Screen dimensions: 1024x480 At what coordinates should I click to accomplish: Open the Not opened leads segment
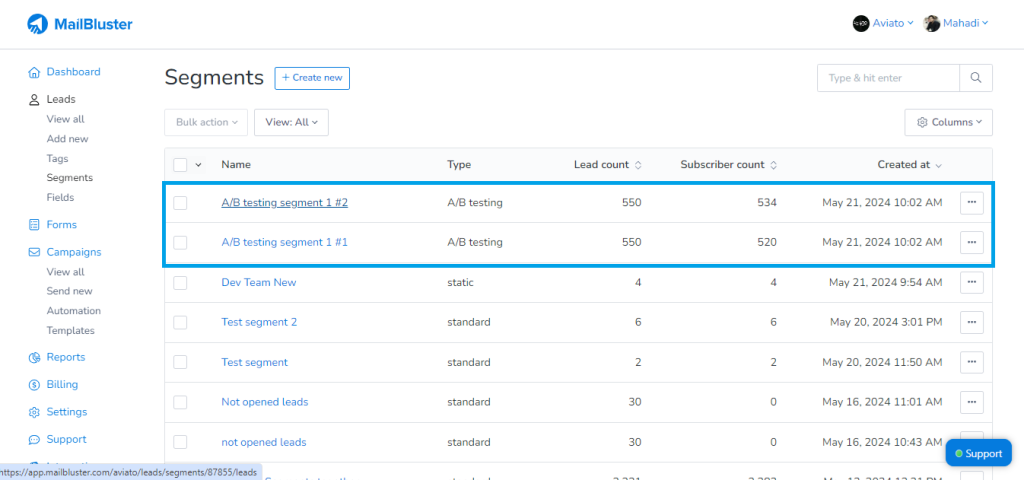coord(264,402)
